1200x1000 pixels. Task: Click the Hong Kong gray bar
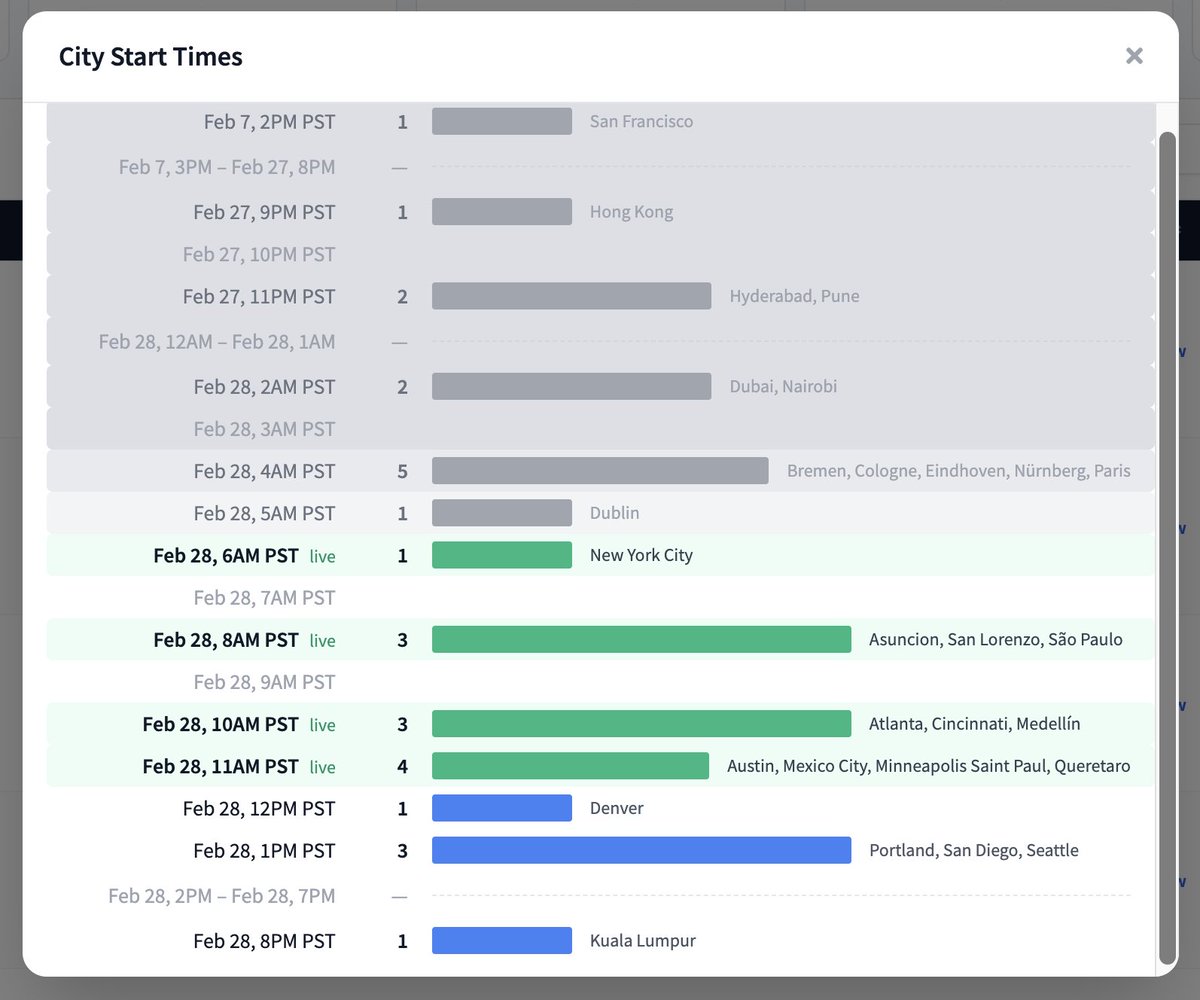[502, 211]
